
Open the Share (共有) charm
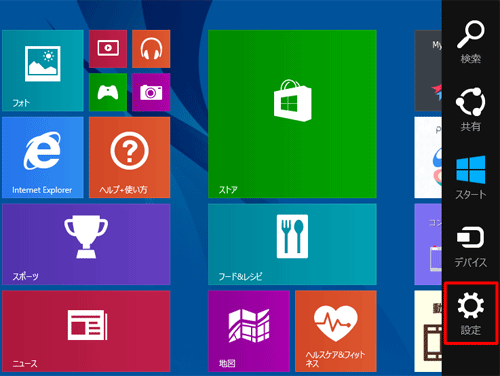click(470, 109)
